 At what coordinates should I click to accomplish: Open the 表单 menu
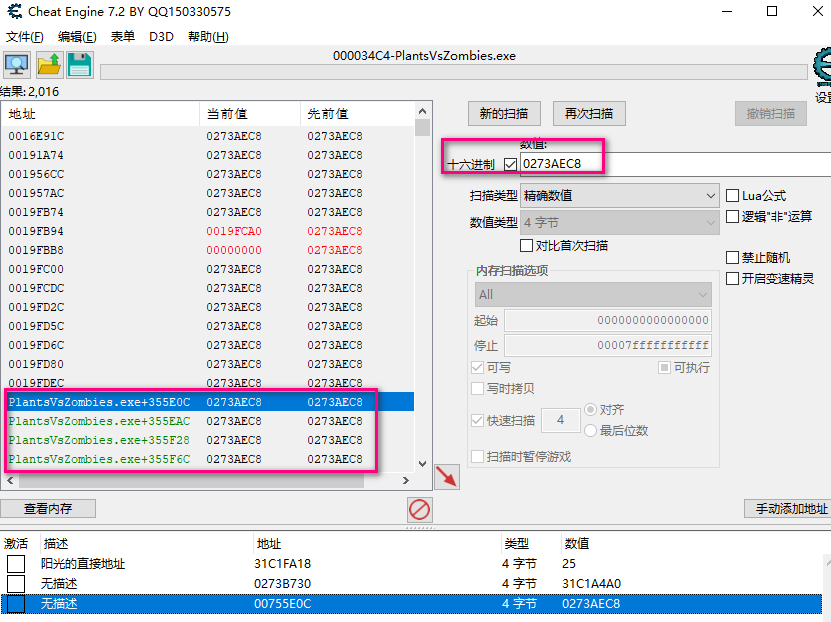(123, 37)
